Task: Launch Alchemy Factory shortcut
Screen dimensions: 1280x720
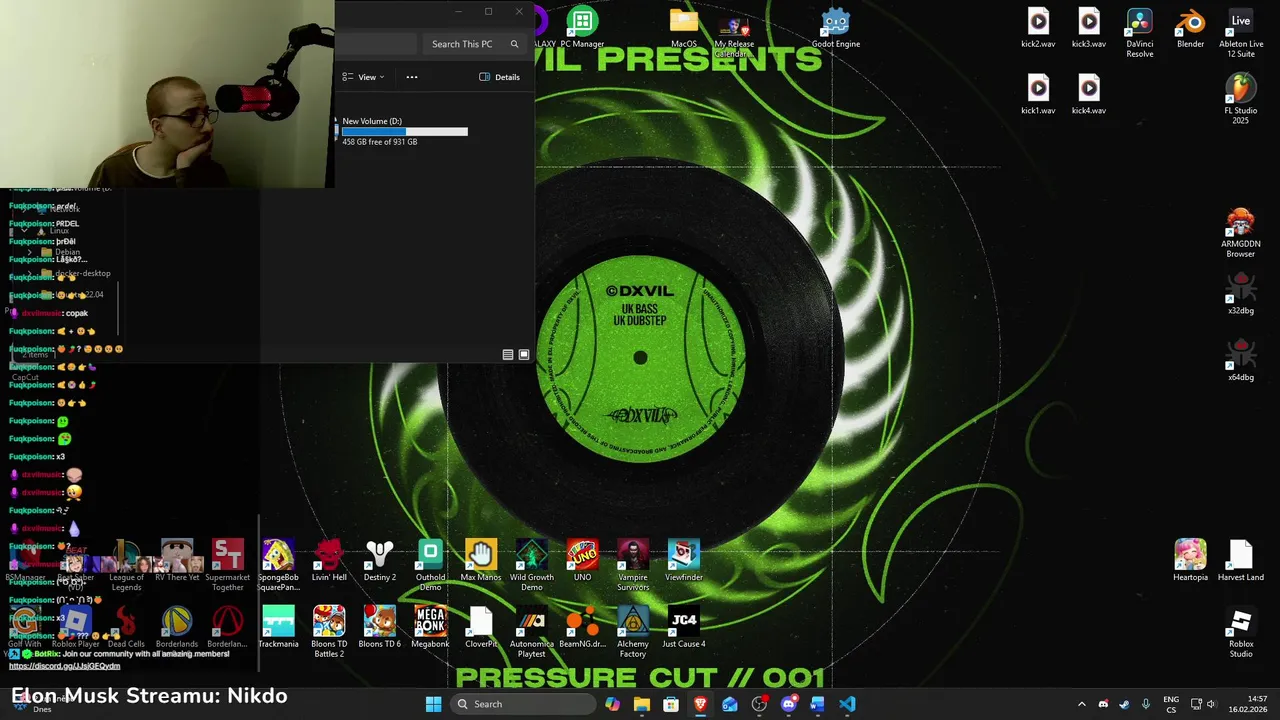Action: point(633,633)
